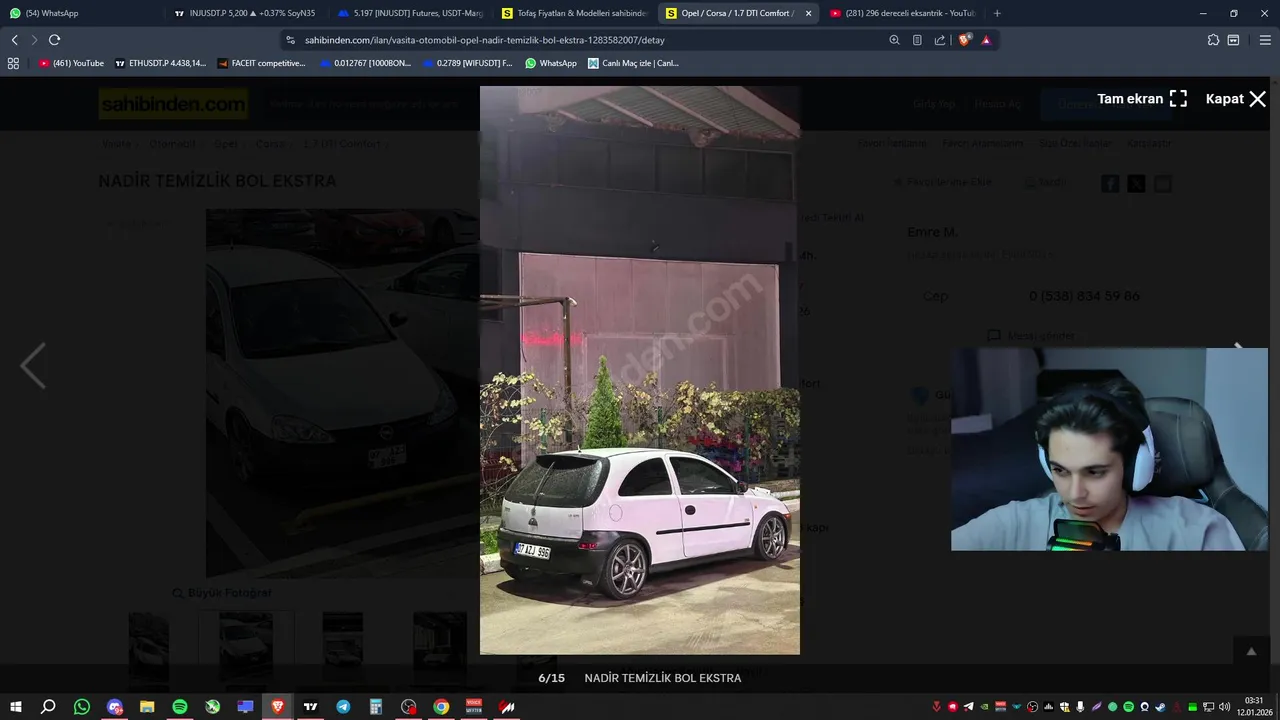The height and width of the screenshot is (720, 1280).
Task: Open a new browser tab
Action: [997, 13]
